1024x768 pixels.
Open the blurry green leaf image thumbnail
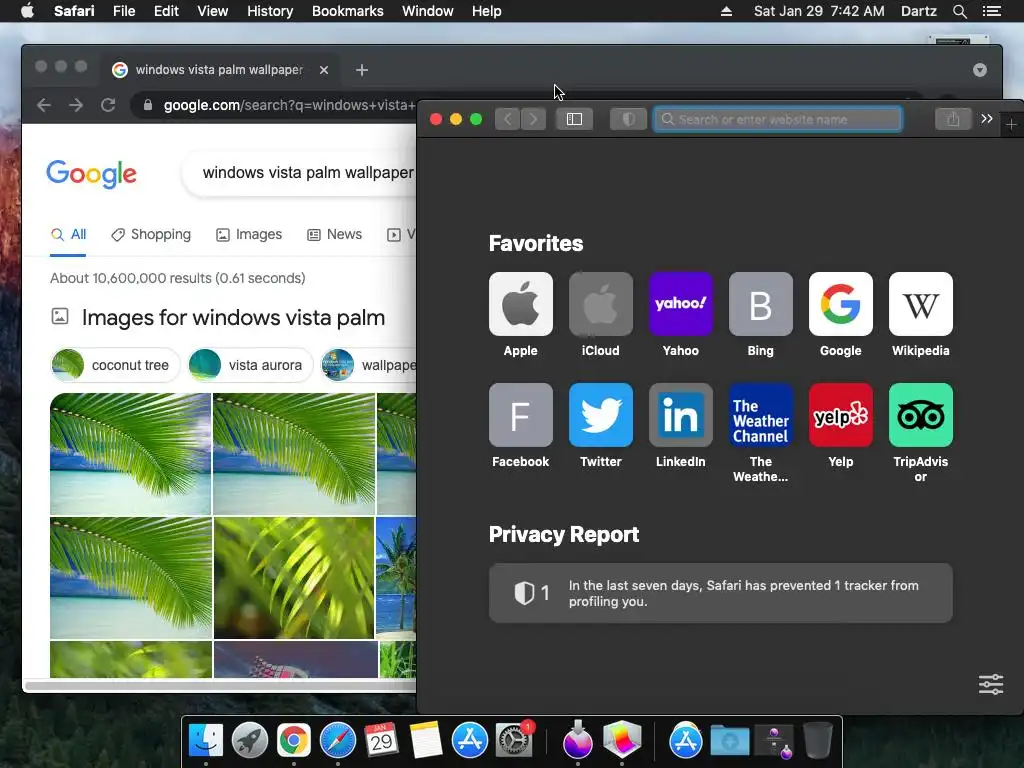pos(294,578)
